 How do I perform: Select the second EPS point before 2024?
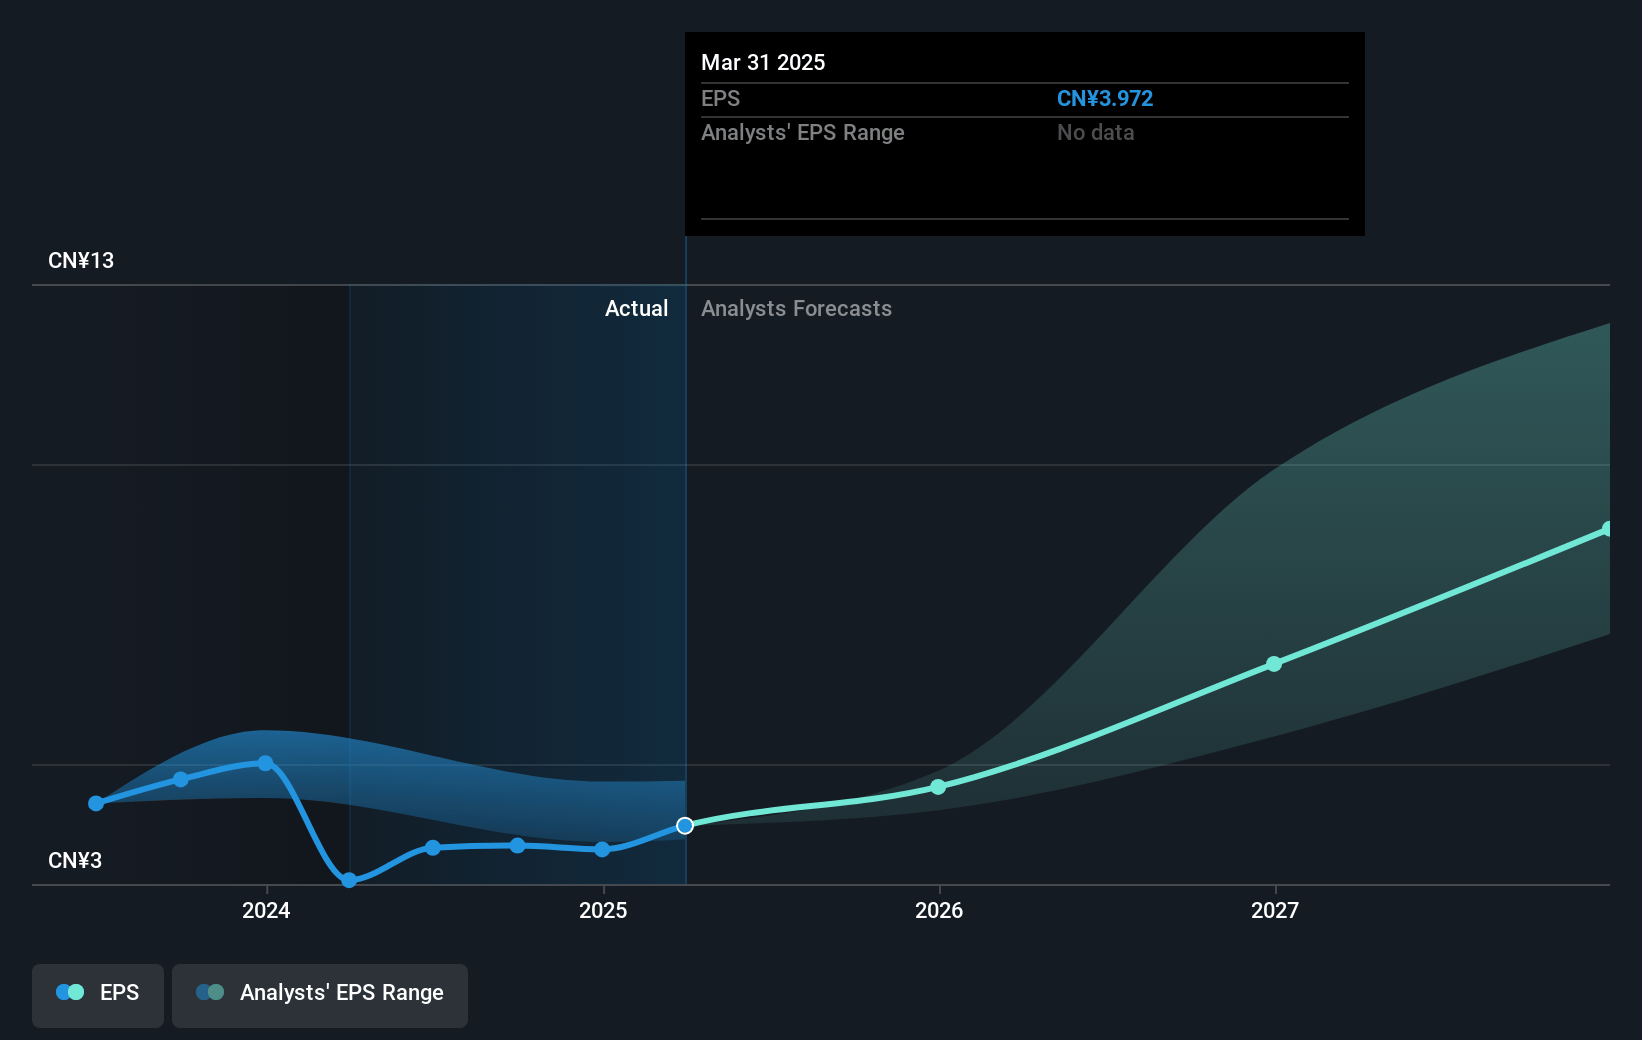pos(181,779)
